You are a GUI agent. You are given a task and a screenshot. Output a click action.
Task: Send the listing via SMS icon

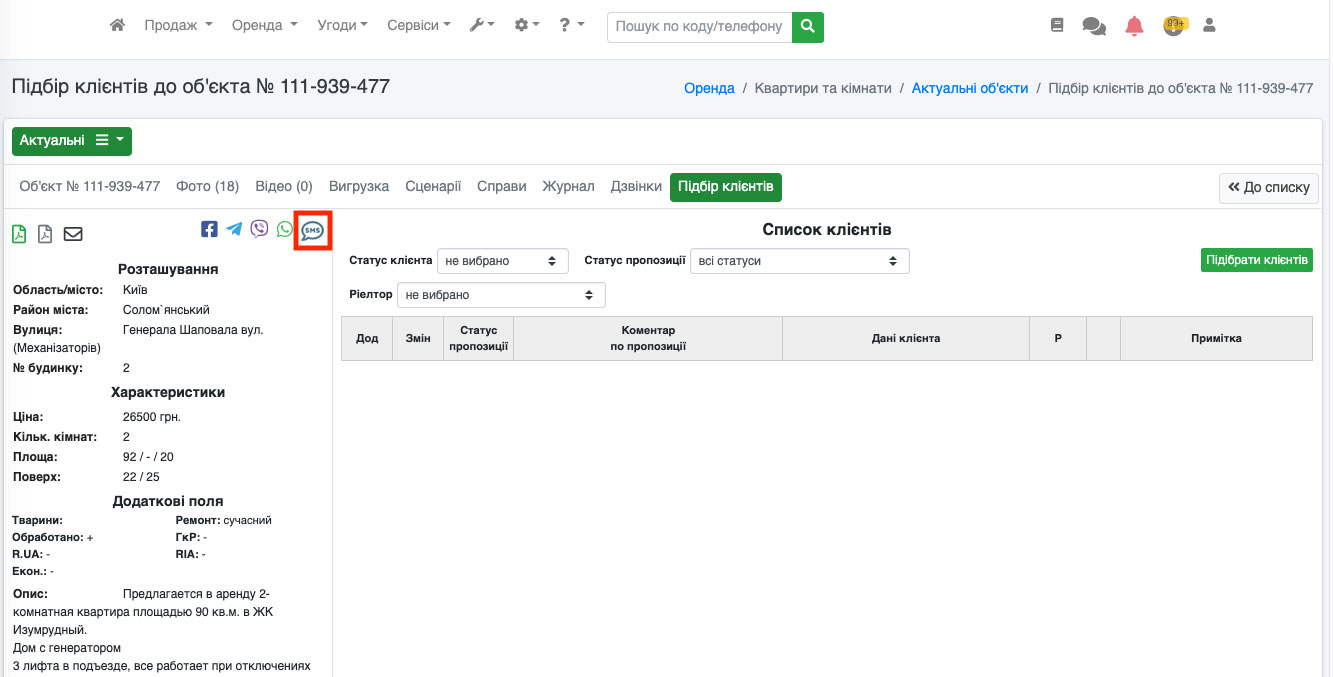313,230
